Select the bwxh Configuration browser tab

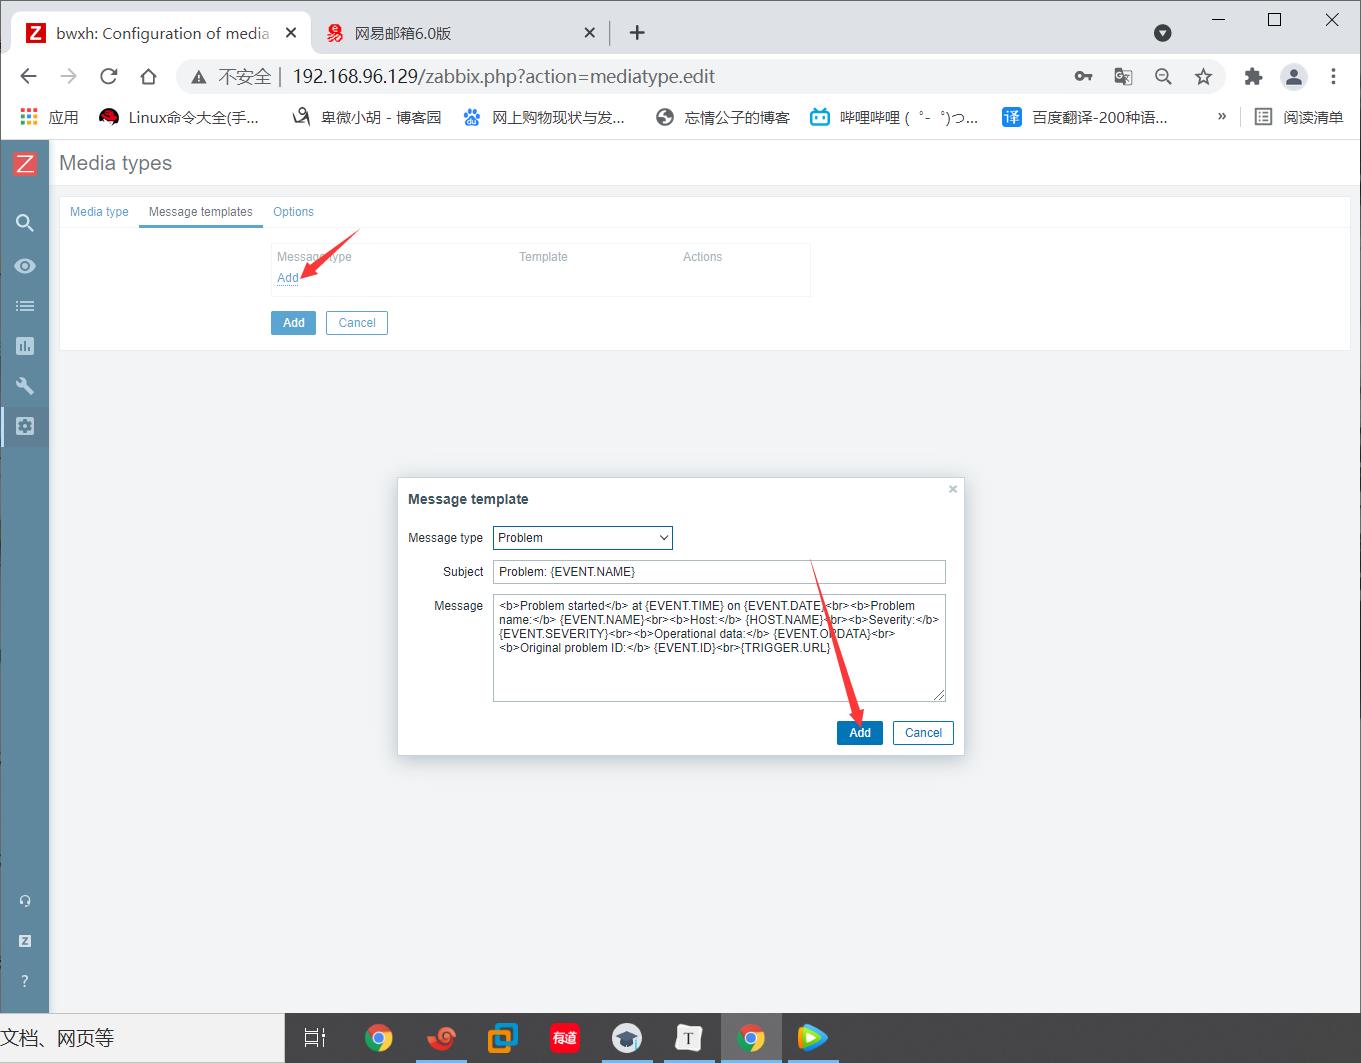pos(160,33)
